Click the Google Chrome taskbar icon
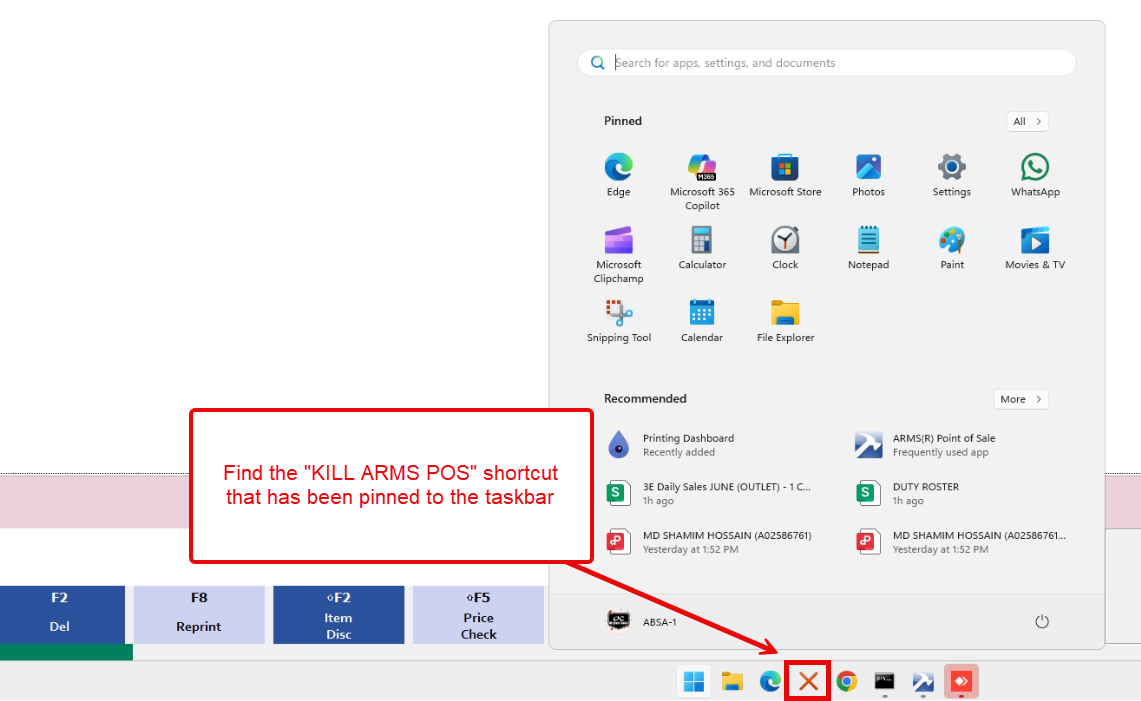 tap(847, 682)
